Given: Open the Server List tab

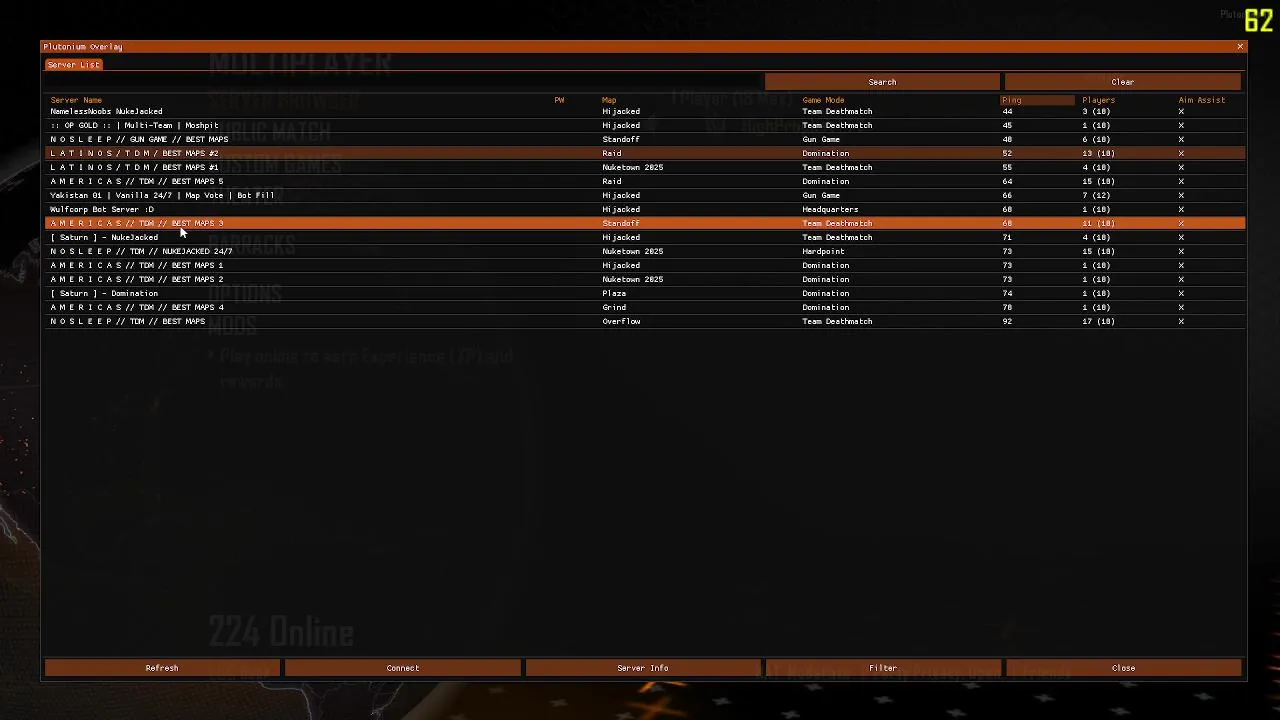Looking at the screenshot, I should click(73, 65).
